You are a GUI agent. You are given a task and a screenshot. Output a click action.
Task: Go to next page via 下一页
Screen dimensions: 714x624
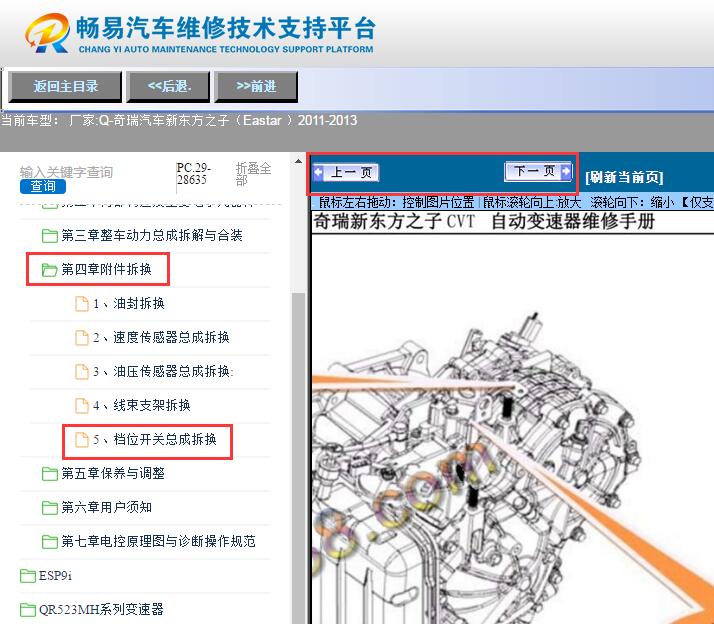click(538, 171)
